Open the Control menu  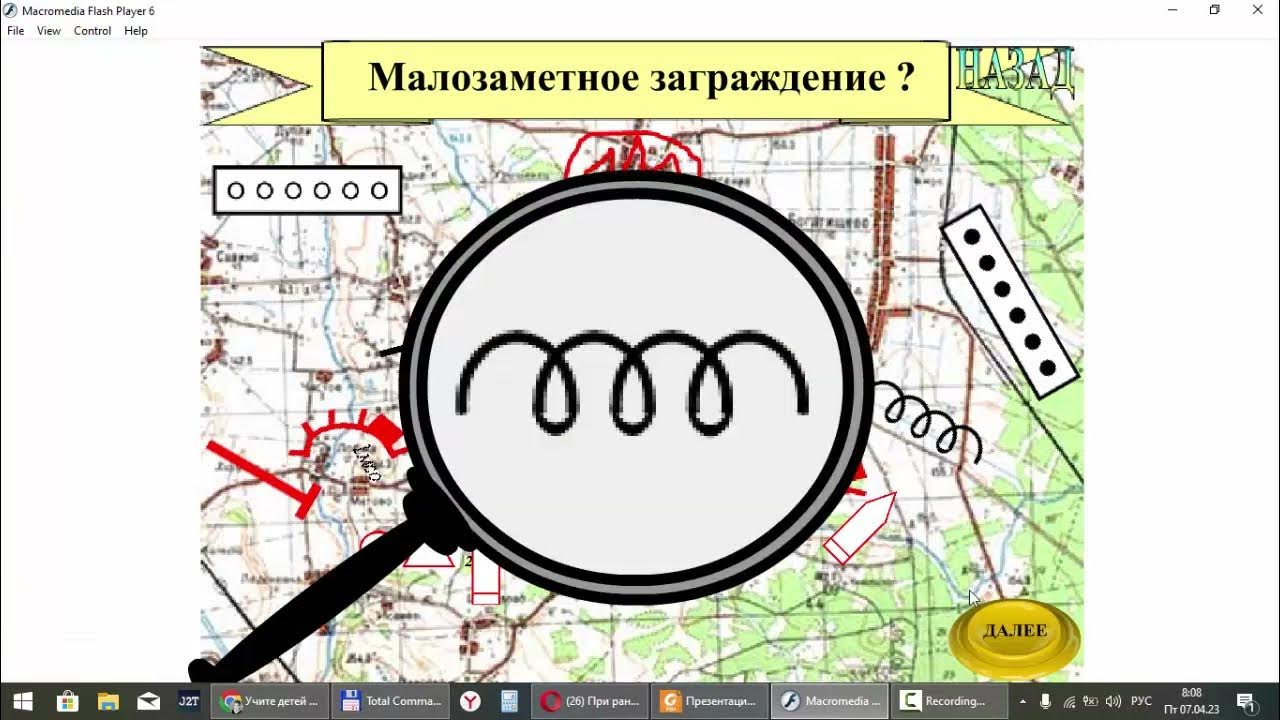pos(92,31)
